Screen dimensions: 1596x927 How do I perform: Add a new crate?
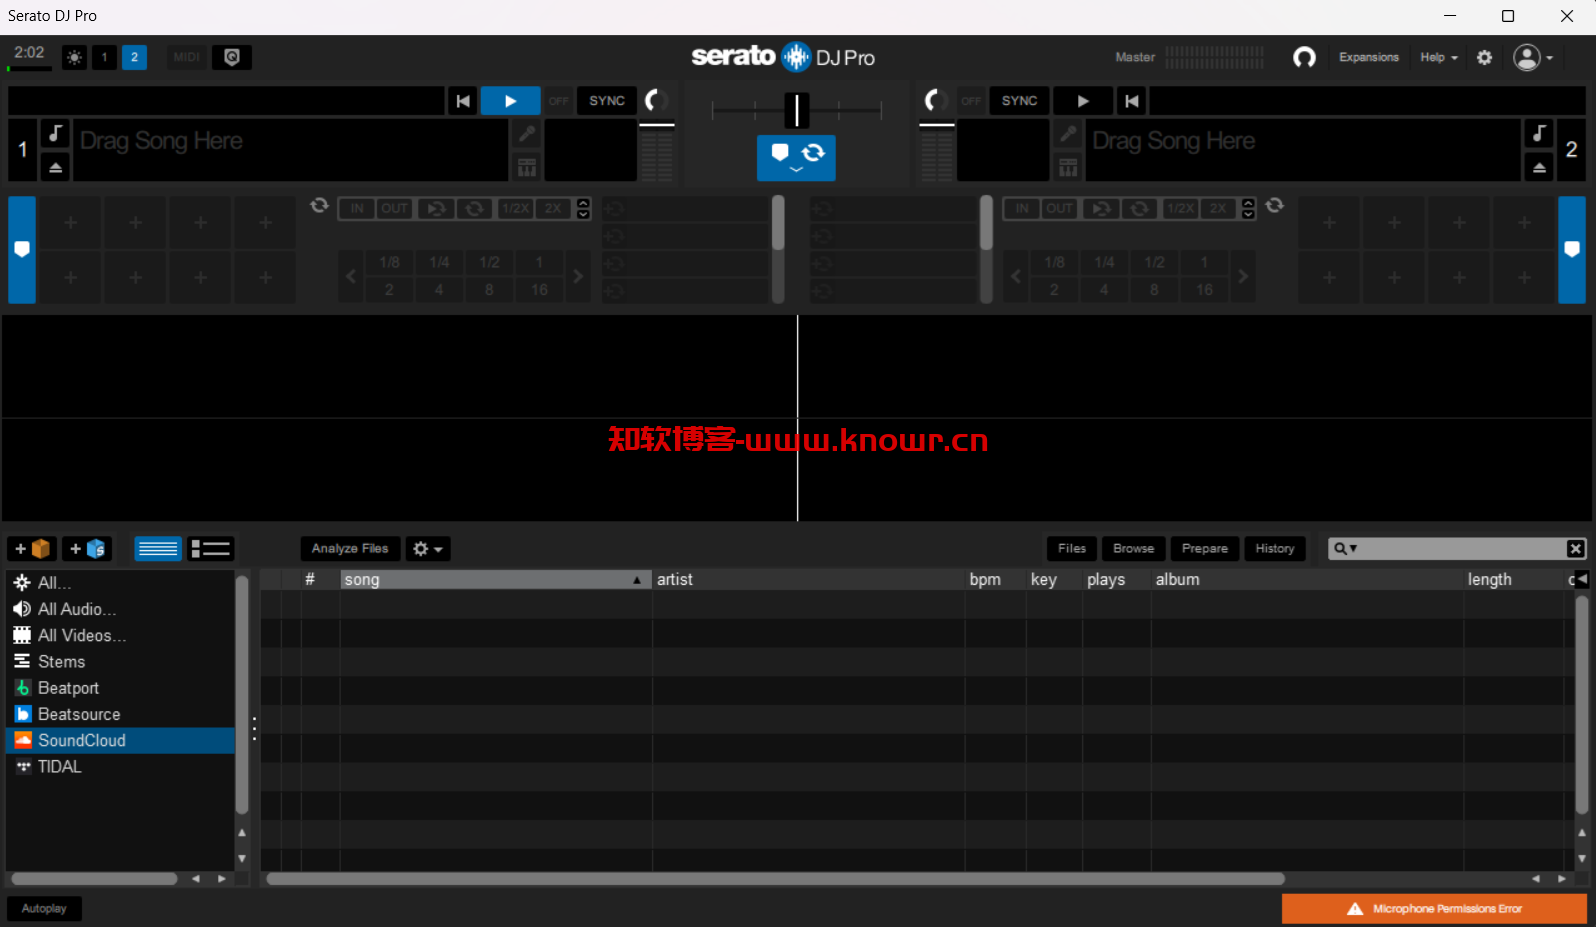click(32, 549)
